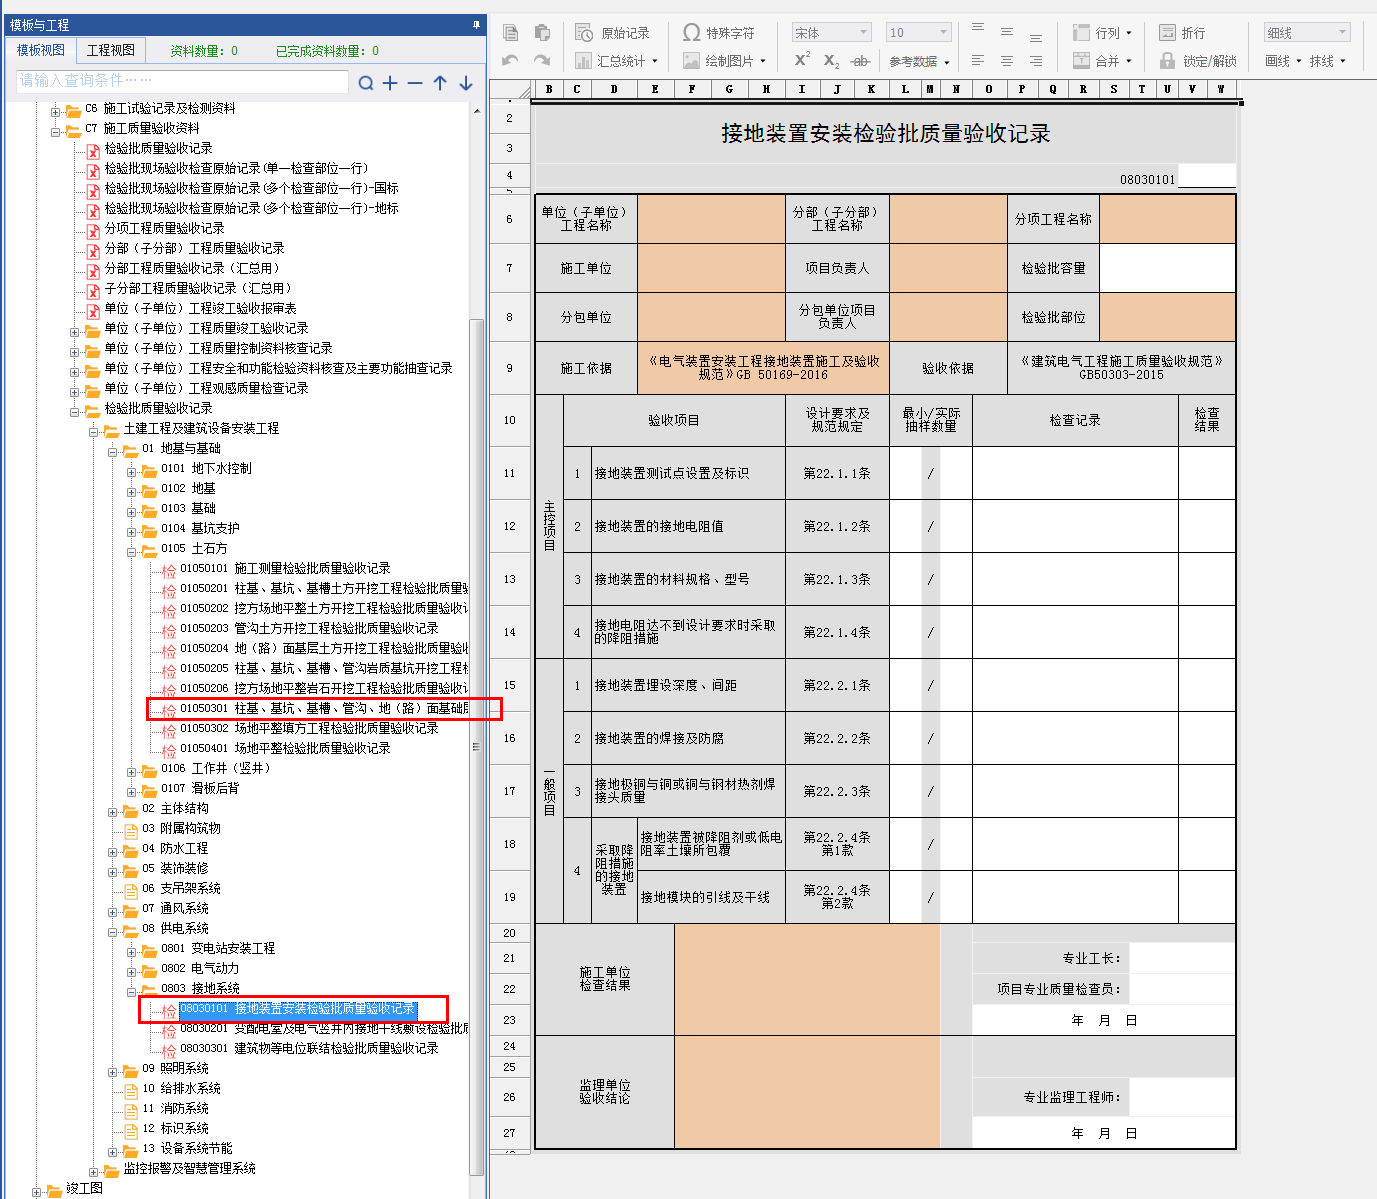
Task: Apply strikethrough formatting
Action: tap(860, 61)
